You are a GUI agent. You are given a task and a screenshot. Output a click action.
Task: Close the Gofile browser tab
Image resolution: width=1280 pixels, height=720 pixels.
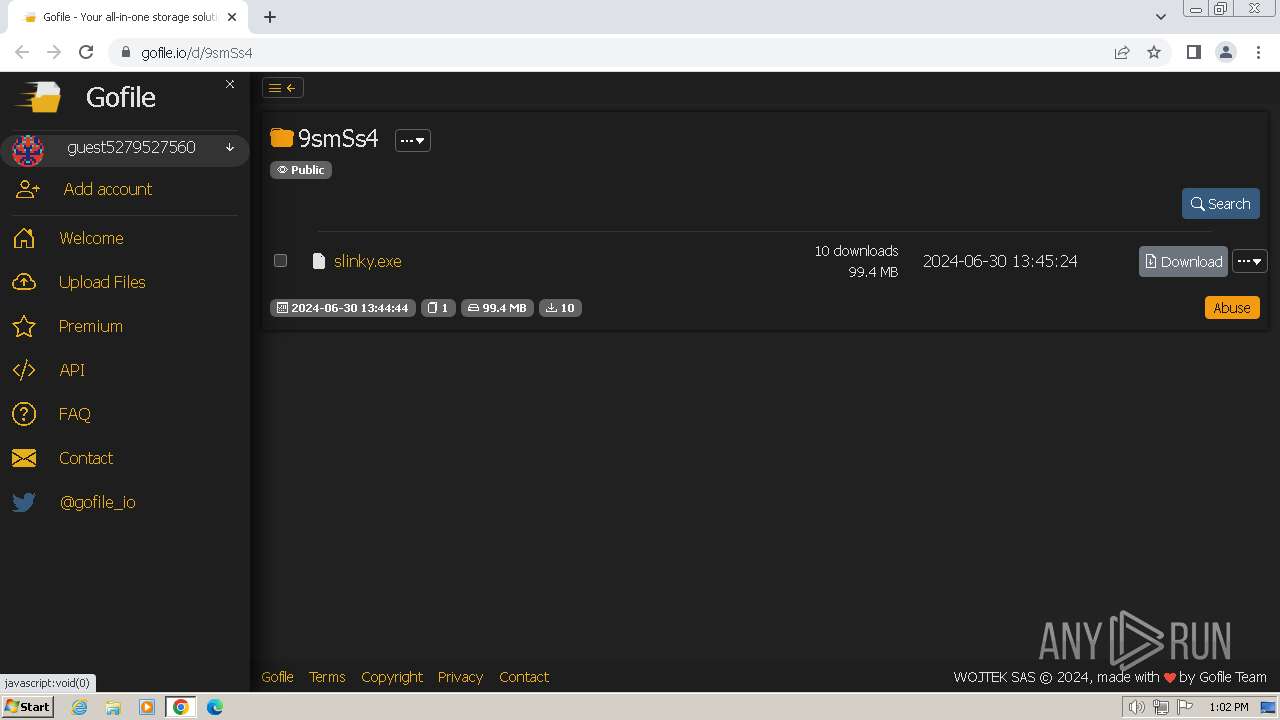231,17
